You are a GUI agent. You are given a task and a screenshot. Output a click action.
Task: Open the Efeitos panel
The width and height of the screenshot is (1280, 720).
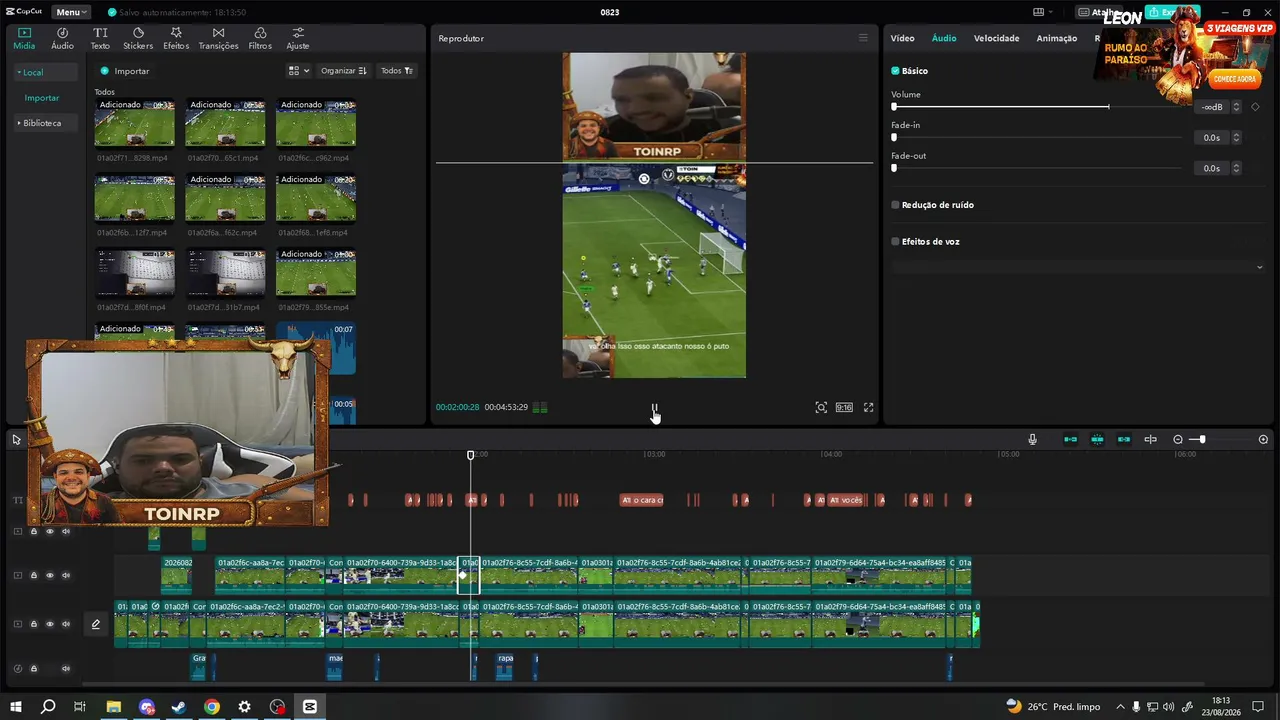(x=176, y=38)
